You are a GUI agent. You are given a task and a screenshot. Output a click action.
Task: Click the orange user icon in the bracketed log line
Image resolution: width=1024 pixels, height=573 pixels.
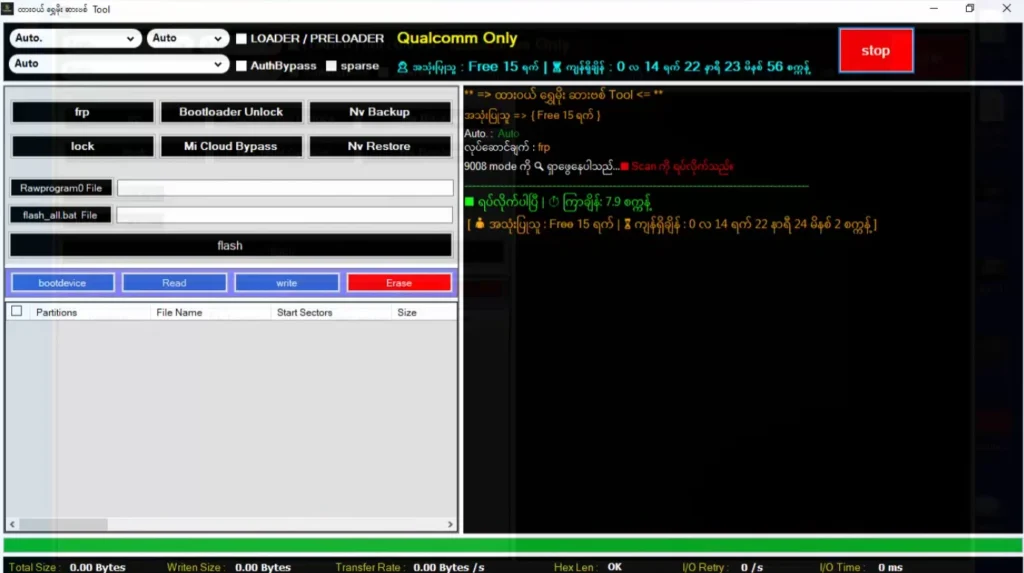(479, 224)
